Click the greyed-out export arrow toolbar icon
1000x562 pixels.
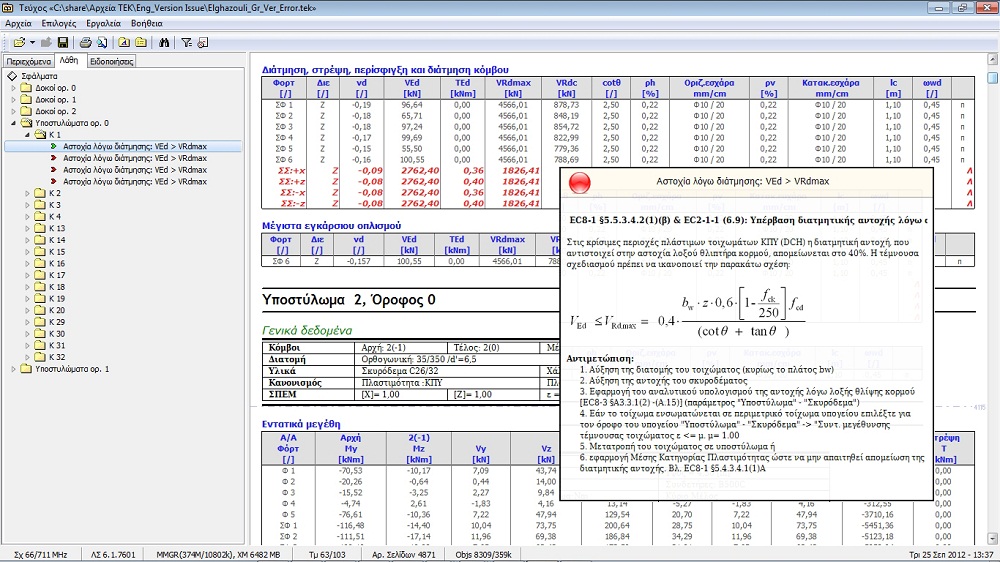pos(47,43)
